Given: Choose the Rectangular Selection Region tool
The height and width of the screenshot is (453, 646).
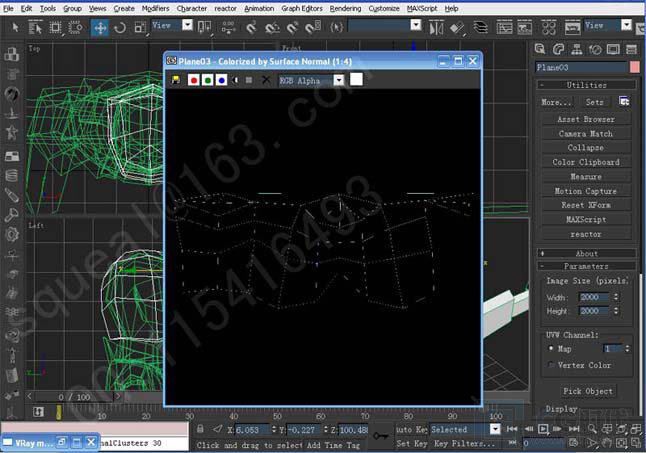Looking at the screenshot, I should (x=55, y=28).
